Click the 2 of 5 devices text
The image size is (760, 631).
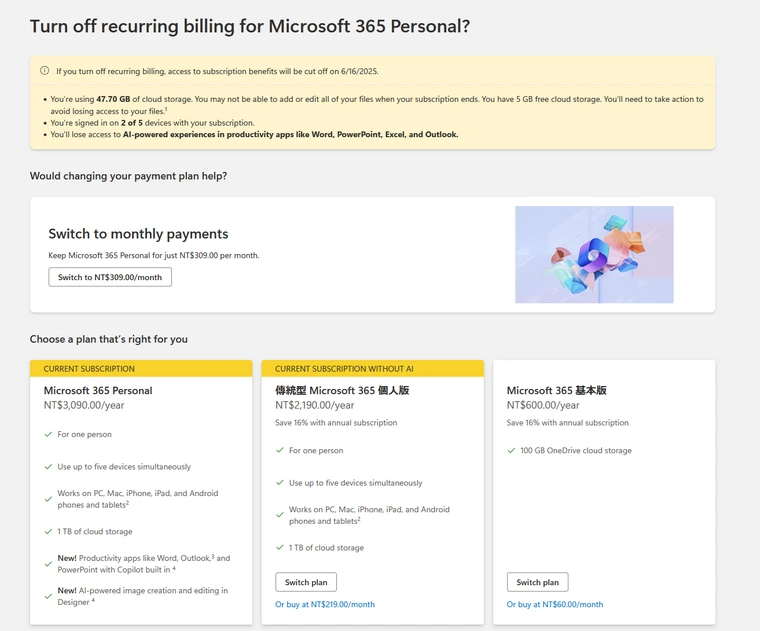coord(132,123)
